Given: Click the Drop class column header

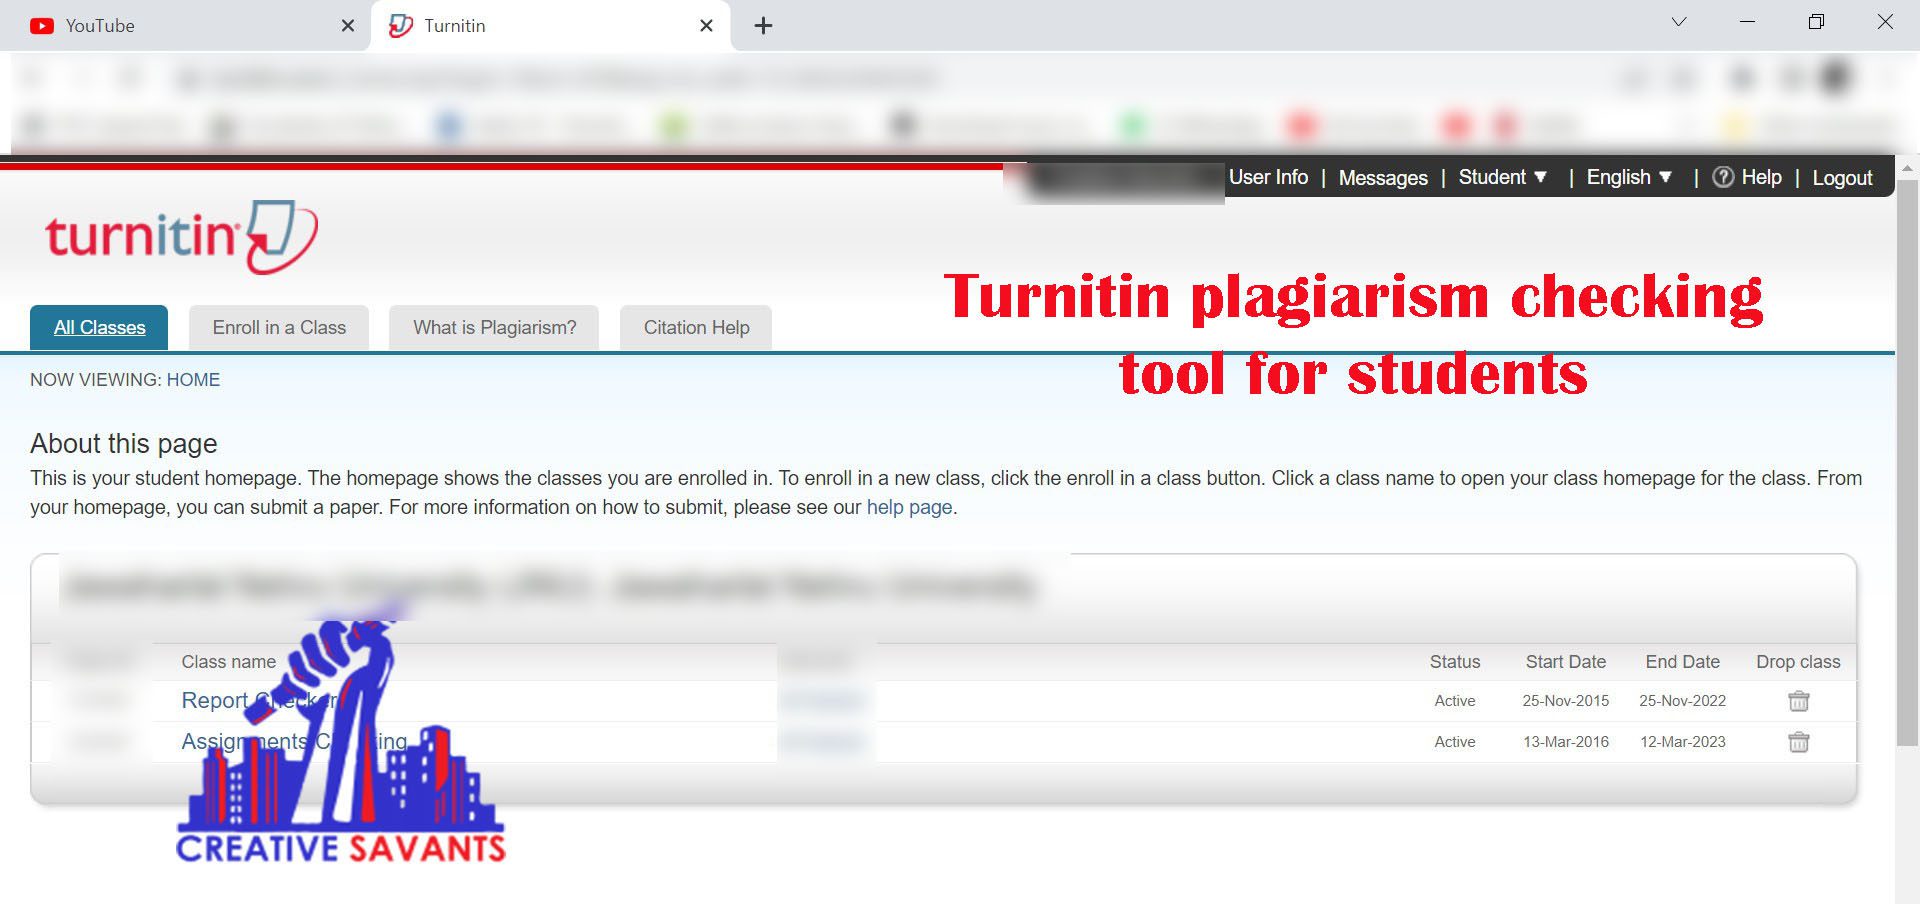Looking at the screenshot, I should pos(1798,662).
